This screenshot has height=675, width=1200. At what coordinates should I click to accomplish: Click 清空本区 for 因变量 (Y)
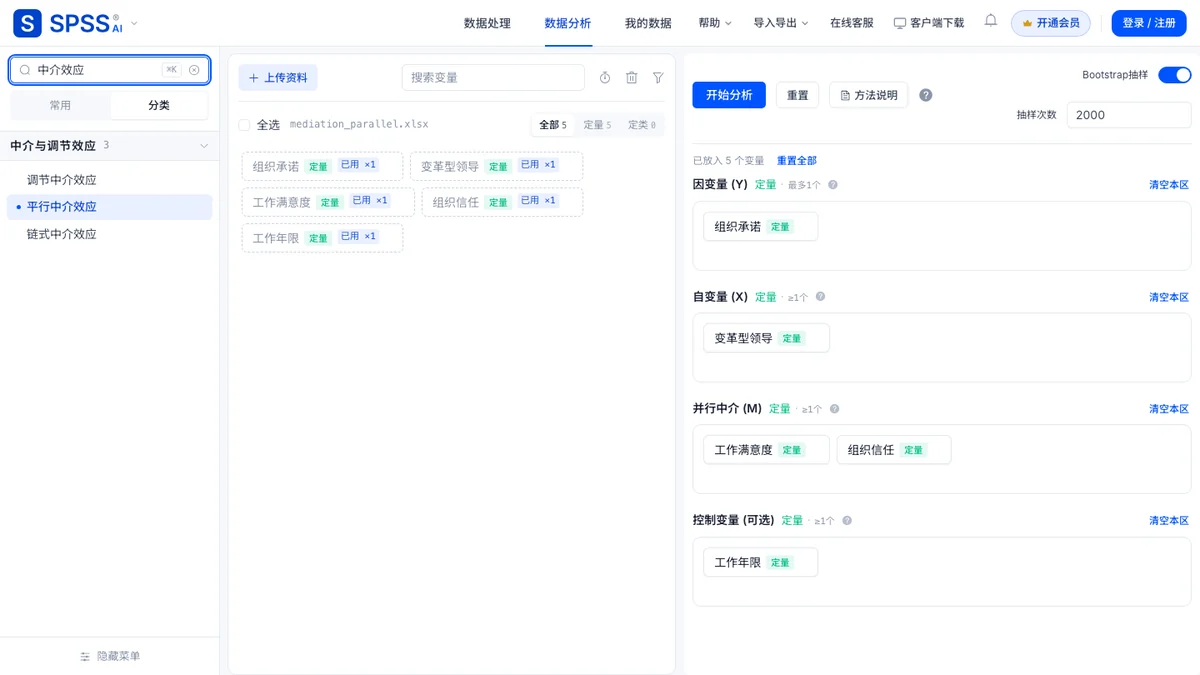pyautogui.click(x=1169, y=185)
